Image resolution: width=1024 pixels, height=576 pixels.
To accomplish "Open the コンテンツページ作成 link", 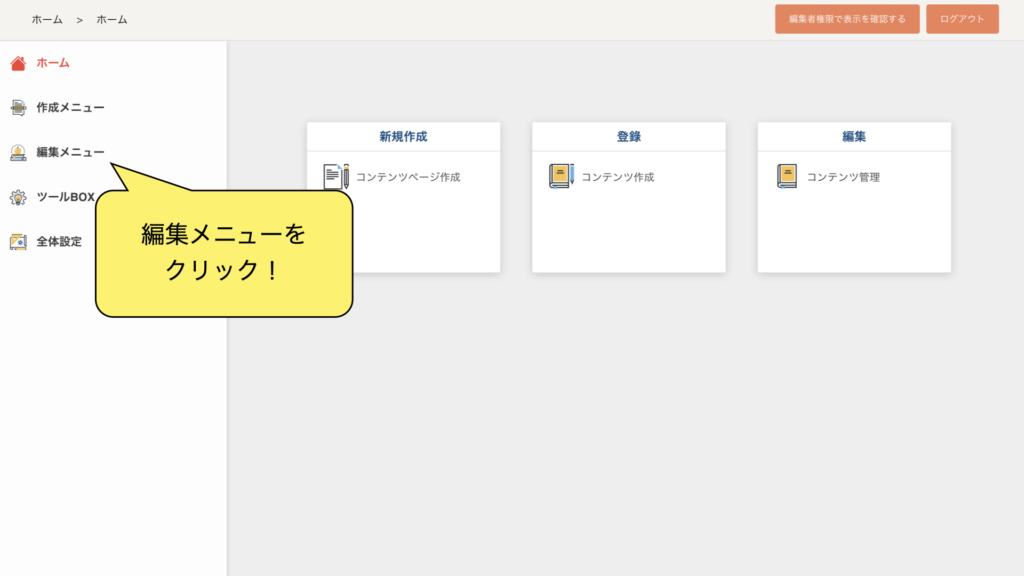I will (408, 177).
